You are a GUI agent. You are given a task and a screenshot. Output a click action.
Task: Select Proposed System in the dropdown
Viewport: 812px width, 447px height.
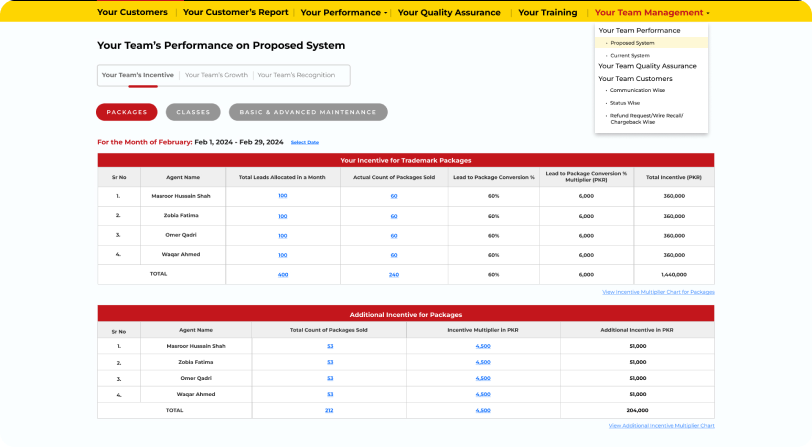coord(632,43)
